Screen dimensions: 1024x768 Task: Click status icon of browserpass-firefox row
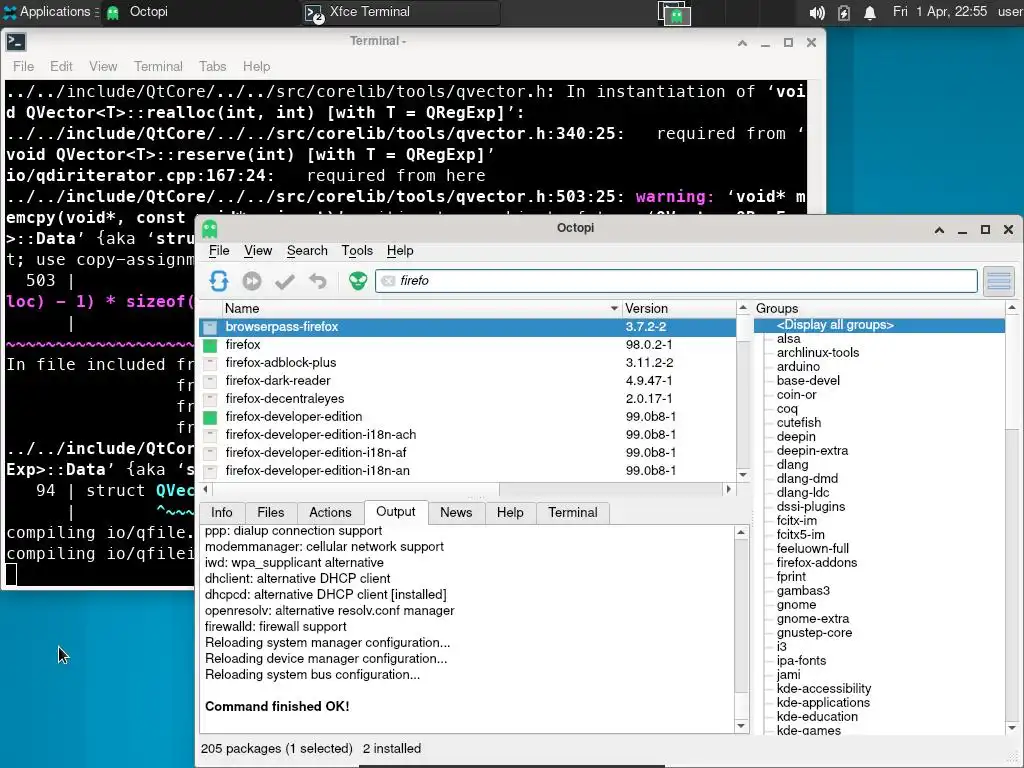tap(210, 327)
